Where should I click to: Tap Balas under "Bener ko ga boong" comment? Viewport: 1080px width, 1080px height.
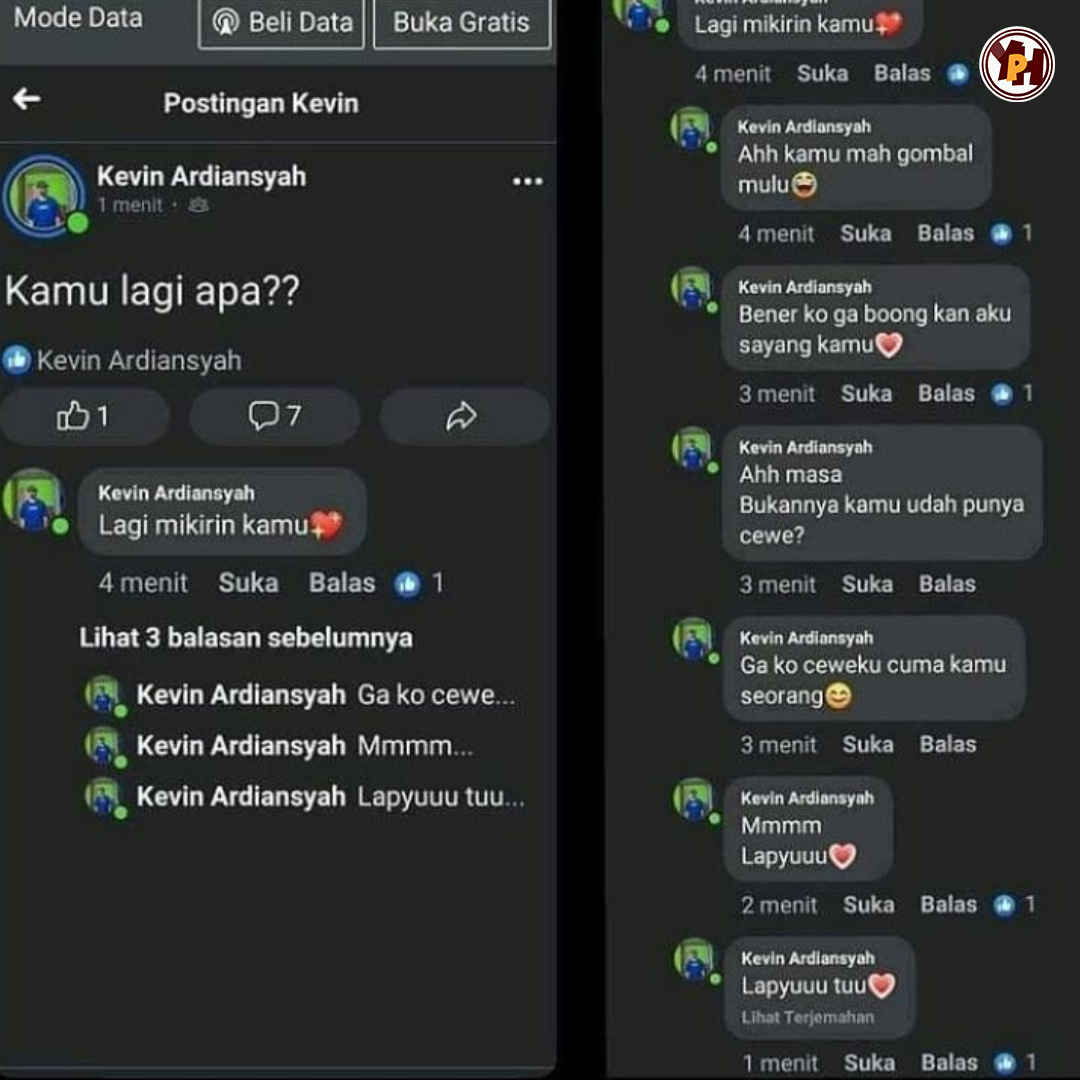pos(946,393)
